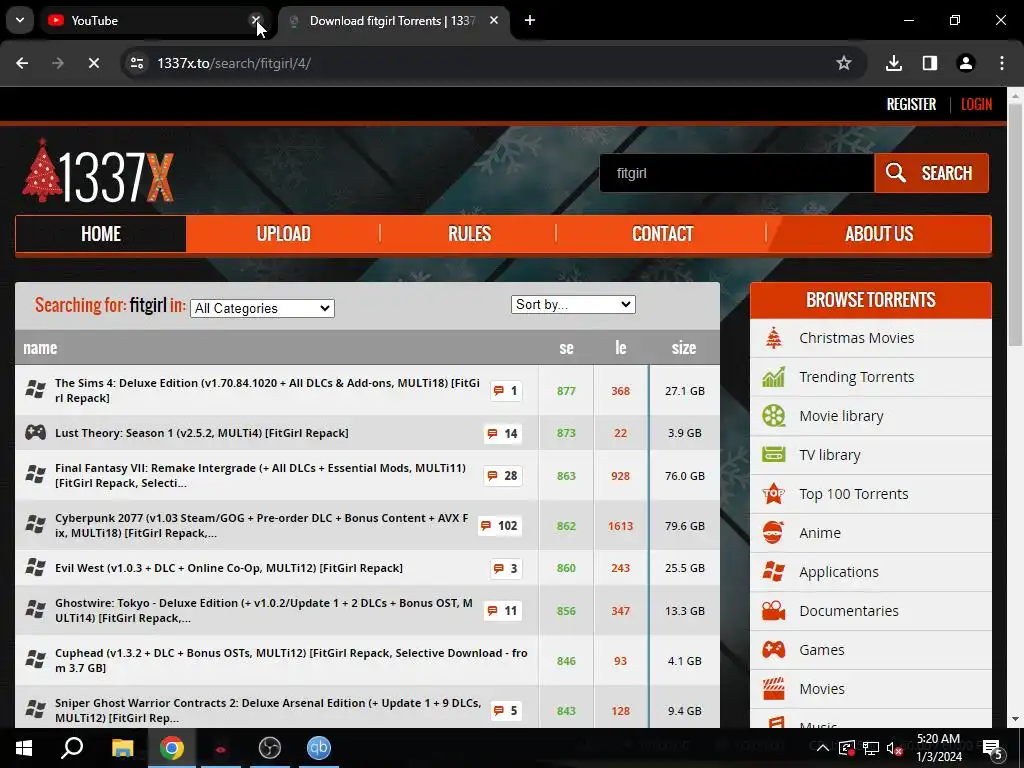Screen dimensions: 1024x768
Task: Show hidden system tray icons
Action: [x=823, y=748]
